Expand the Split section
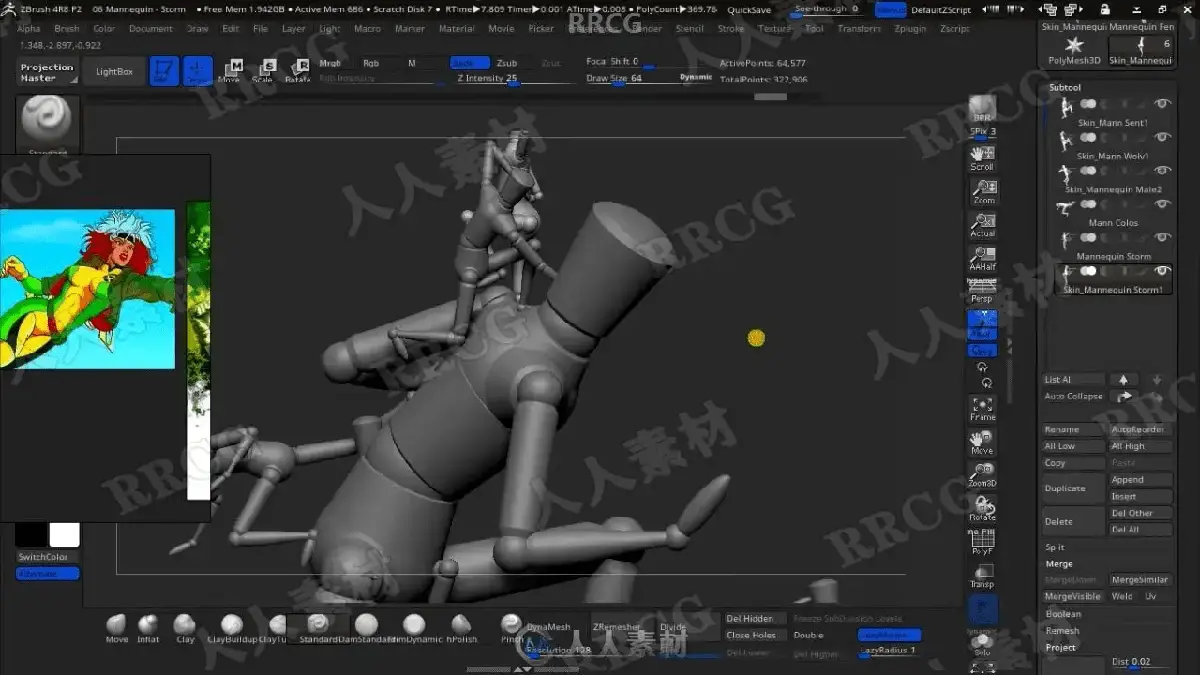1200x675 pixels. click(x=1055, y=547)
